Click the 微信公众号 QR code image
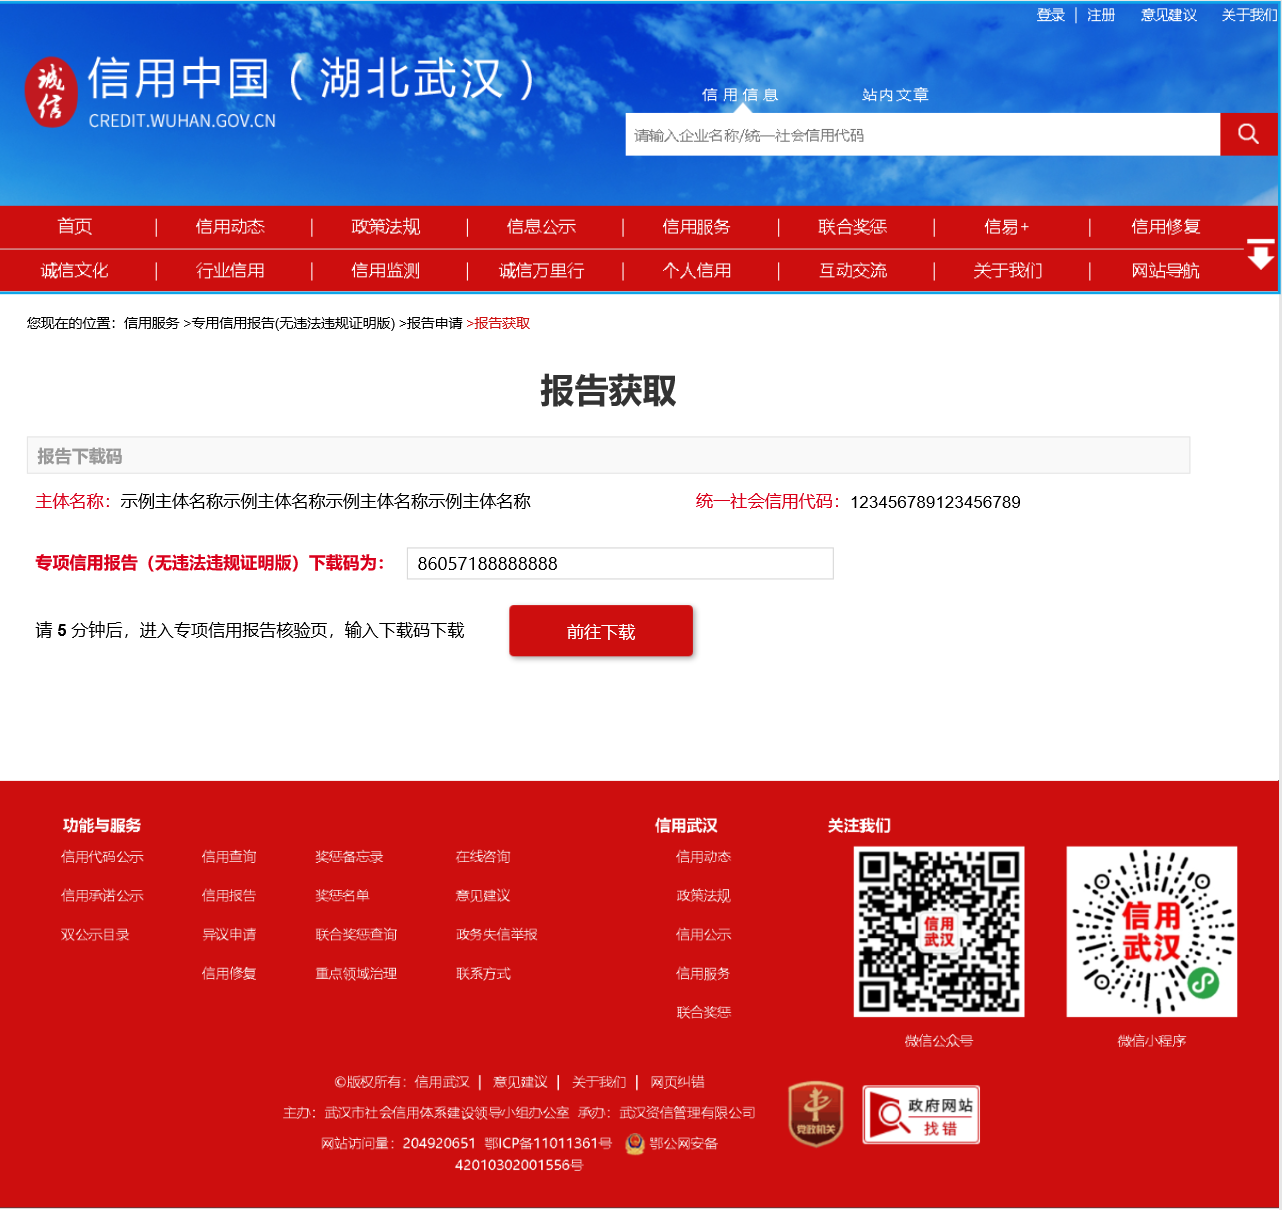The height and width of the screenshot is (1210, 1282). [x=938, y=932]
